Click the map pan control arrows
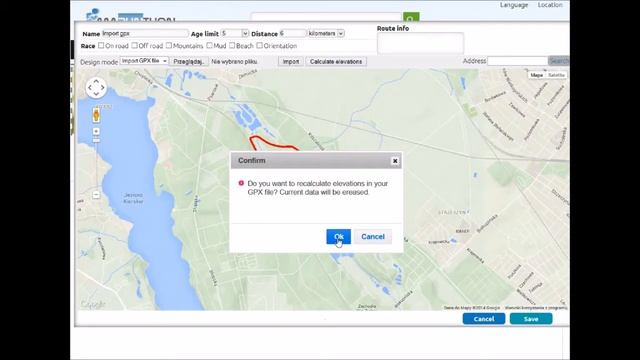 96,88
